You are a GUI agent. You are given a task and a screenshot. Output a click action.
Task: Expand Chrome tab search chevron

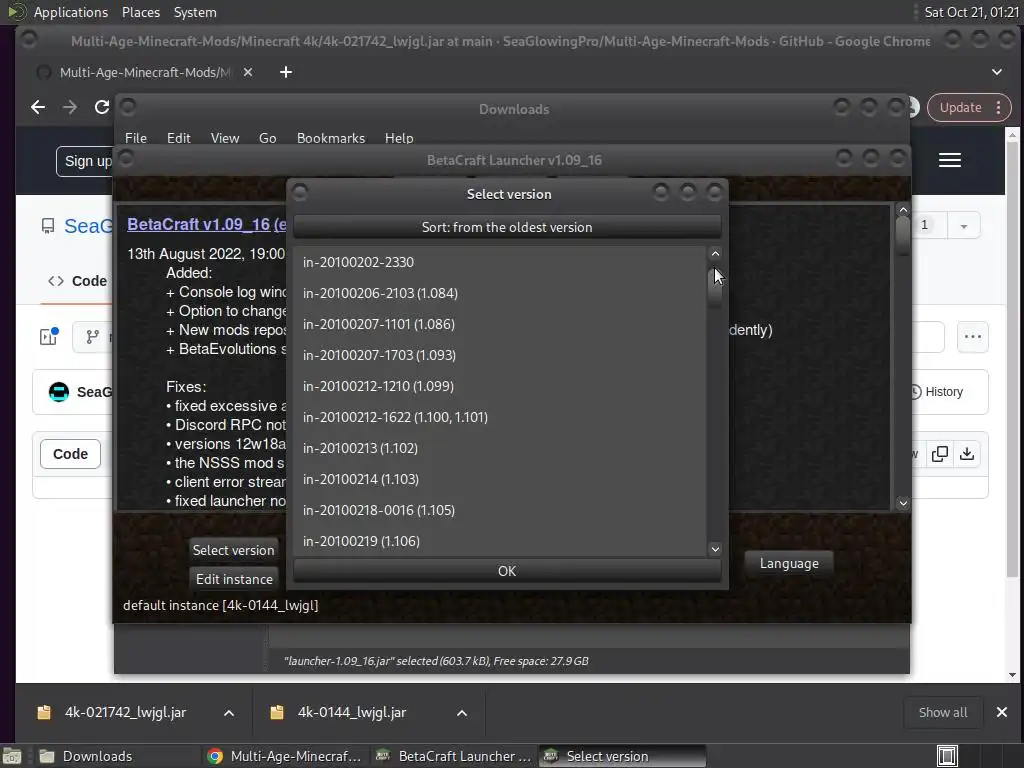click(x=997, y=72)
